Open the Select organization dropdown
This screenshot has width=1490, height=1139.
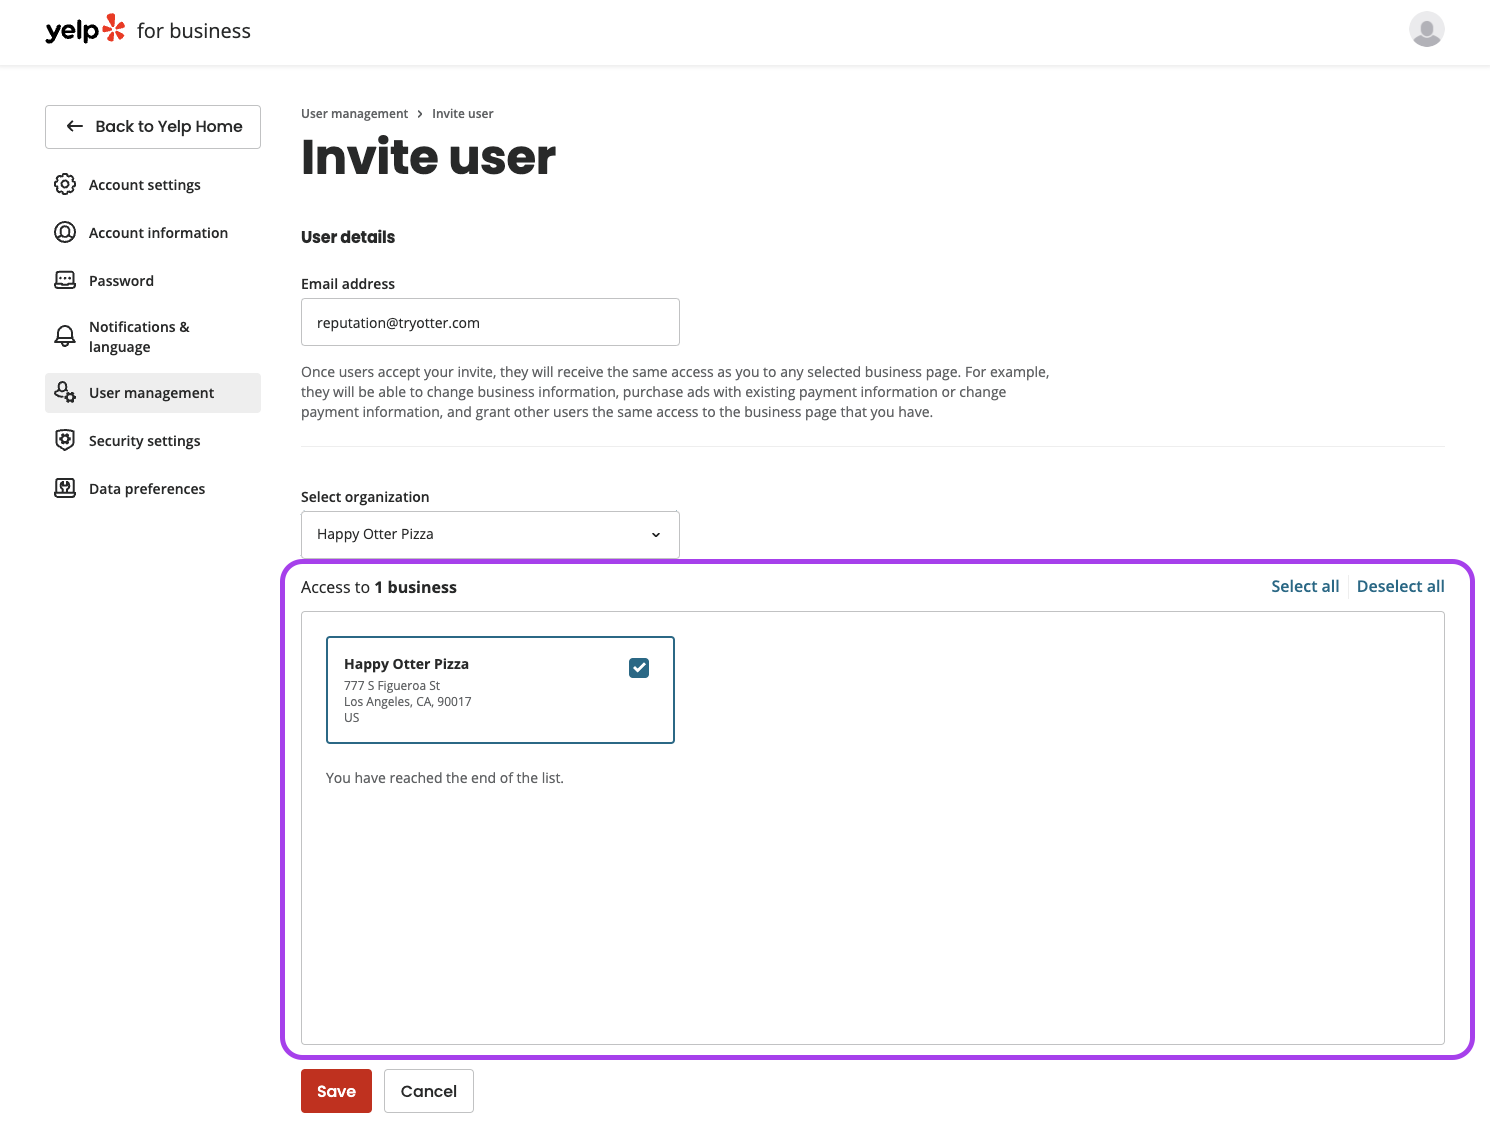[490, 534]
